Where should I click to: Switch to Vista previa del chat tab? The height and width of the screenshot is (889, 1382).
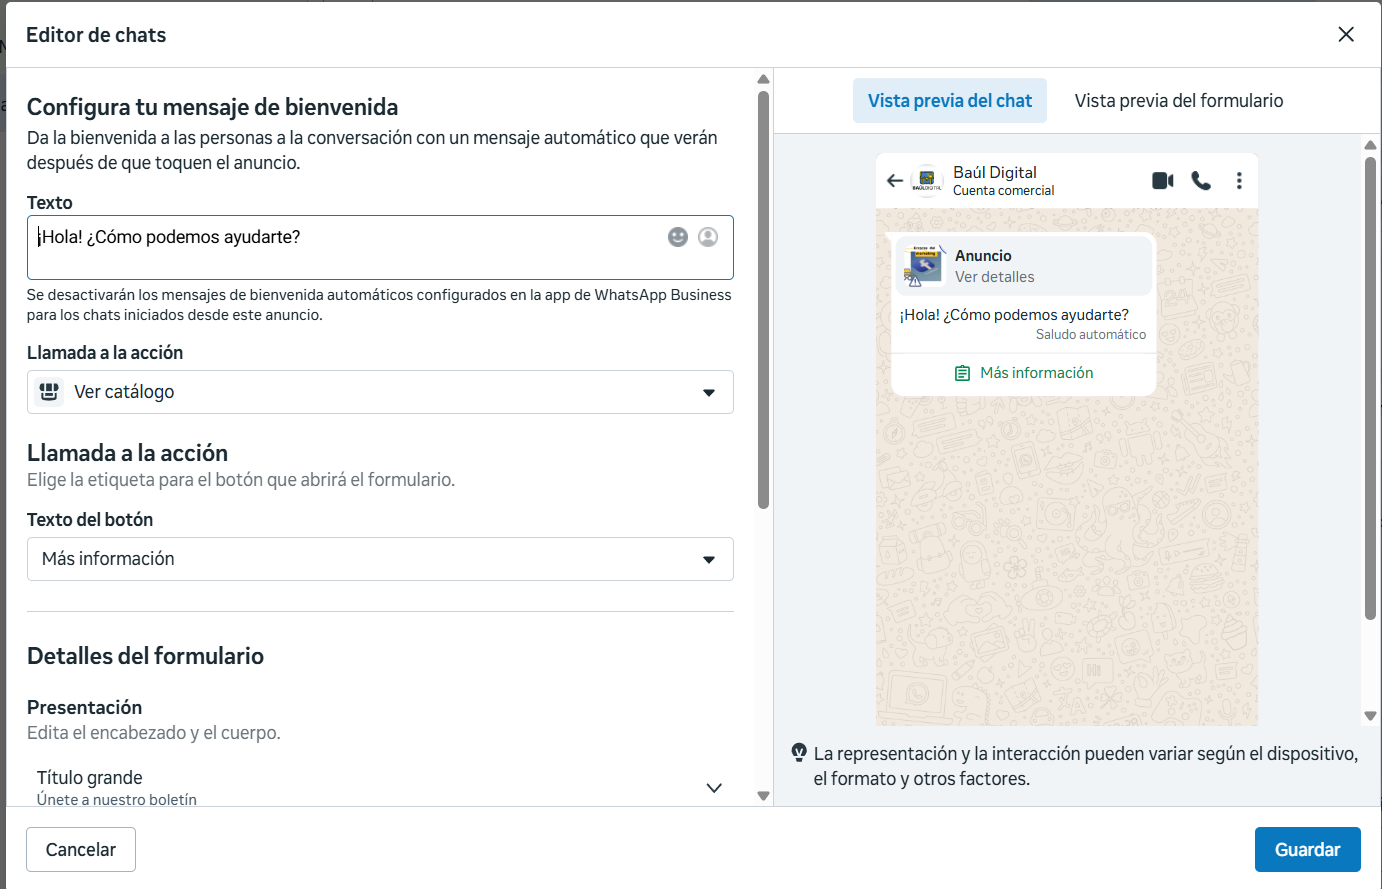pos(949,101)
